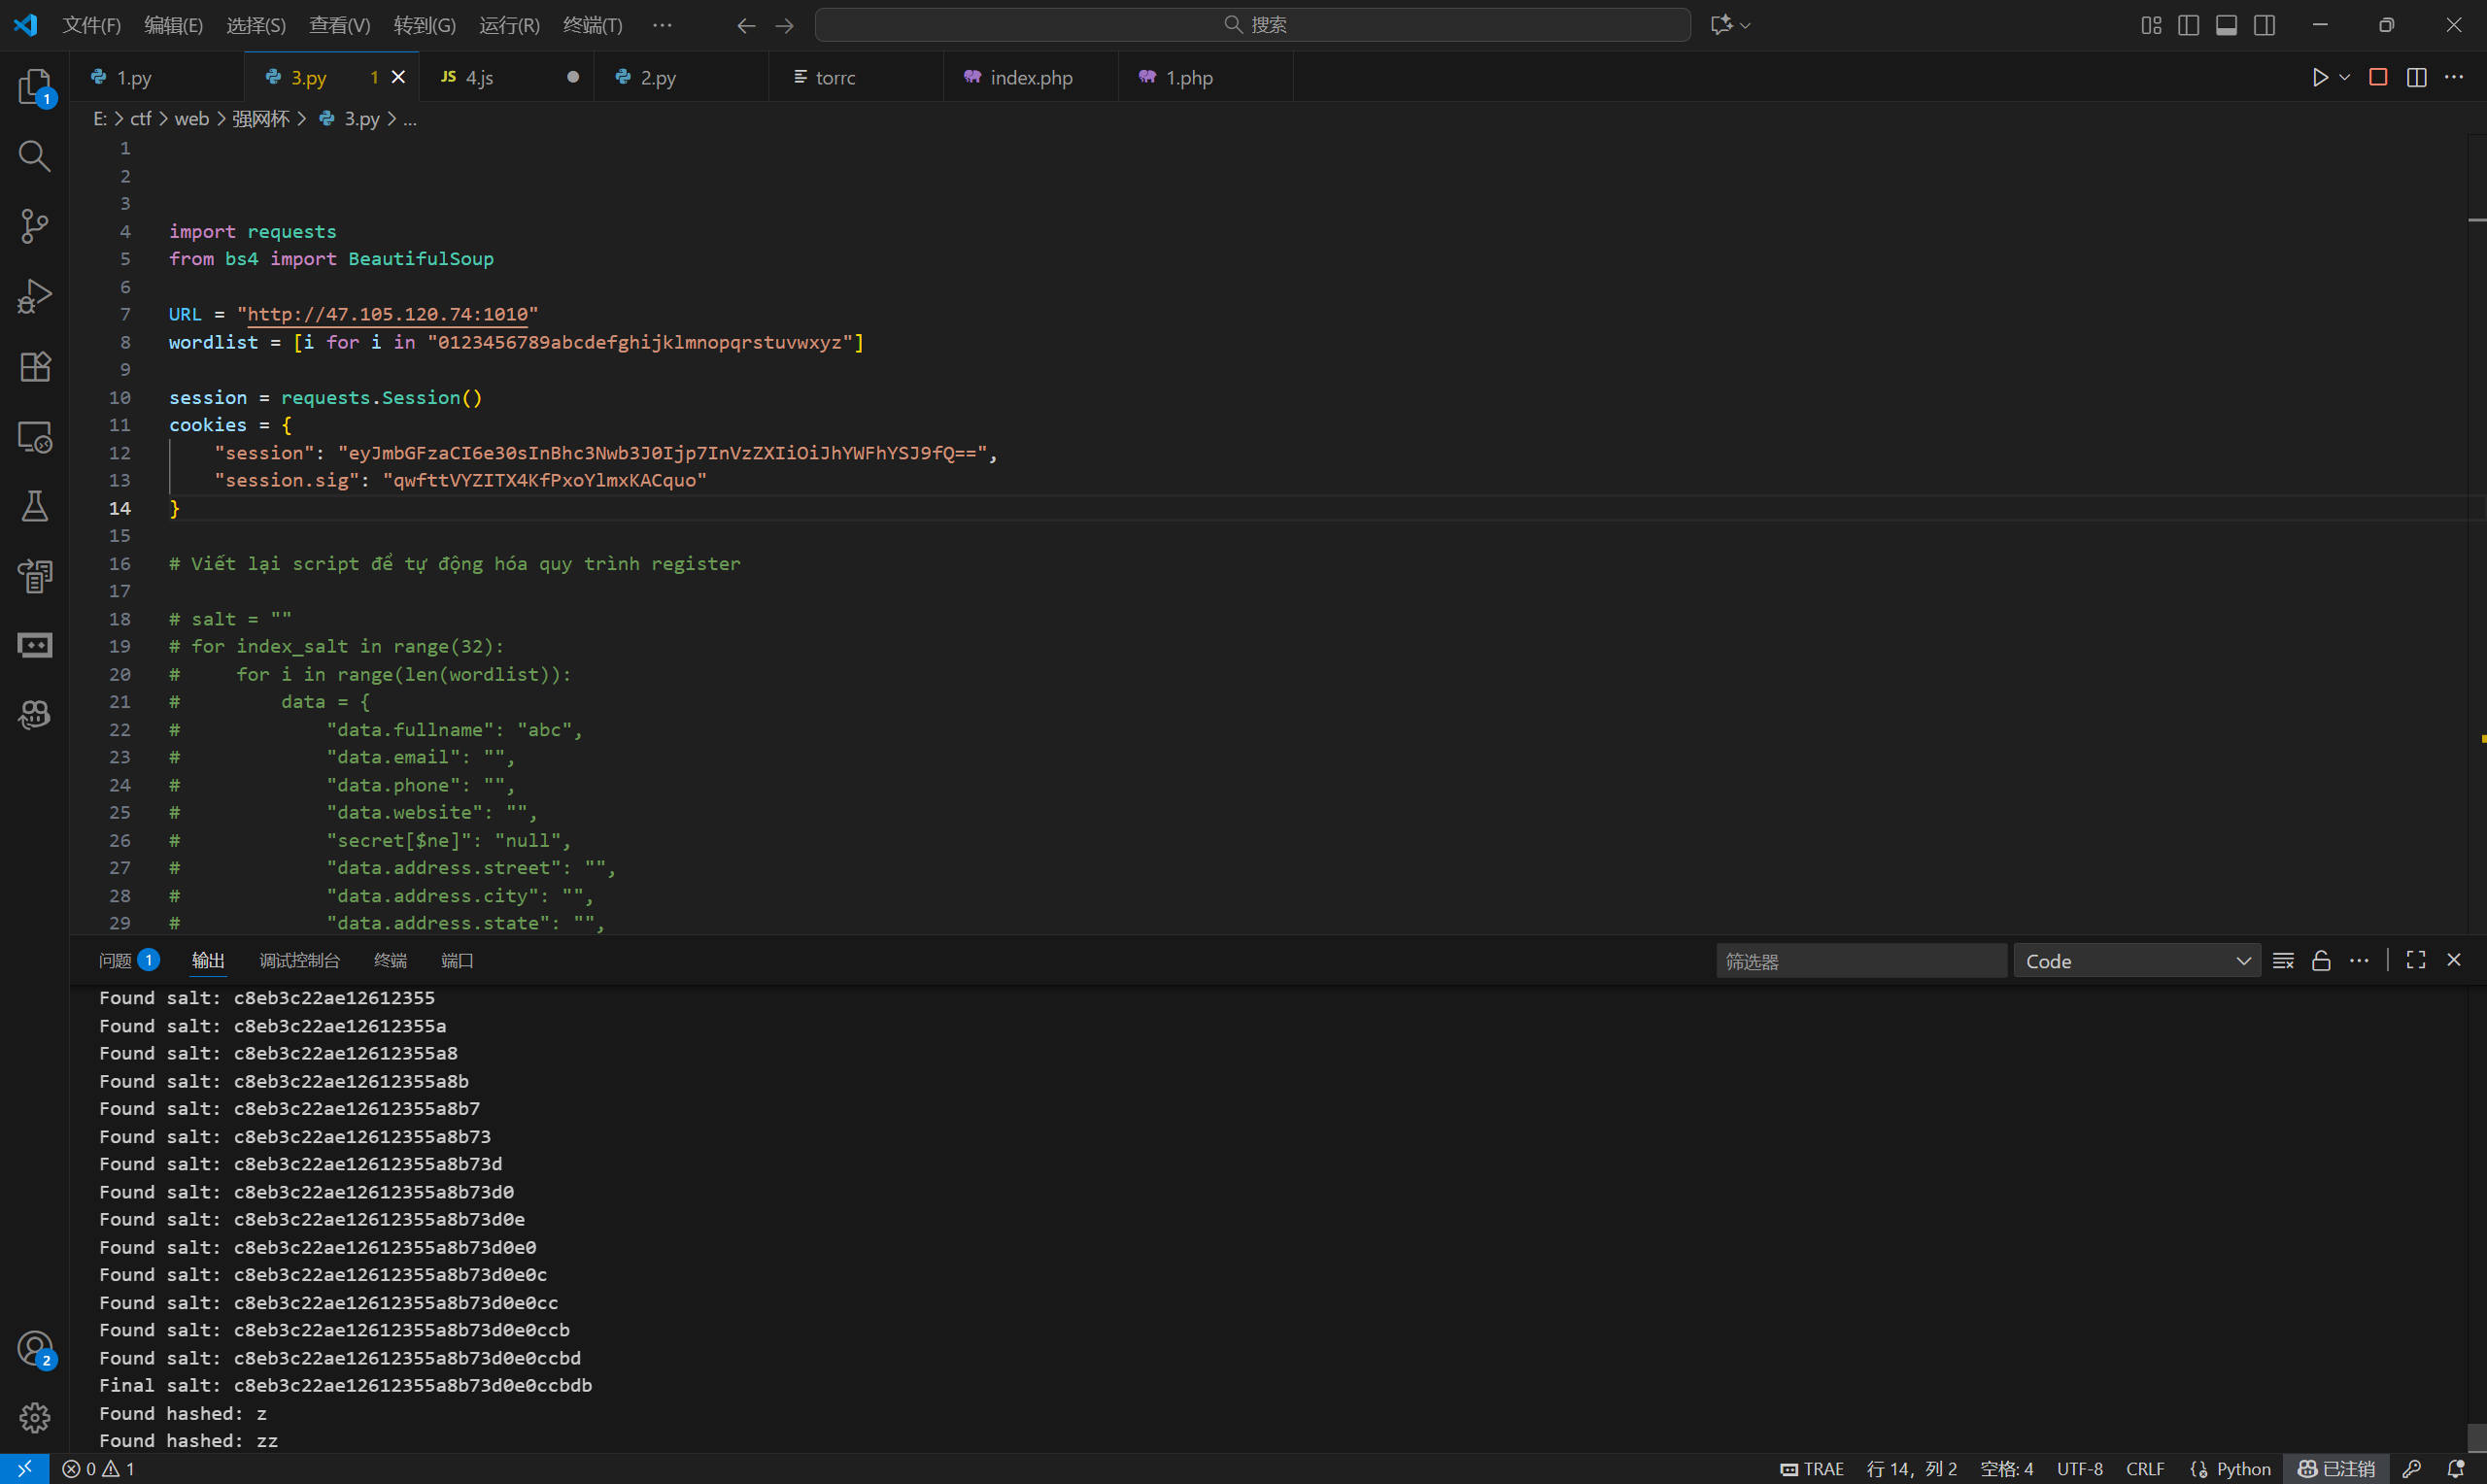Open the 终端(T) menu
The height and width of the screenshot is (1484, 2487).
[592, 25]
